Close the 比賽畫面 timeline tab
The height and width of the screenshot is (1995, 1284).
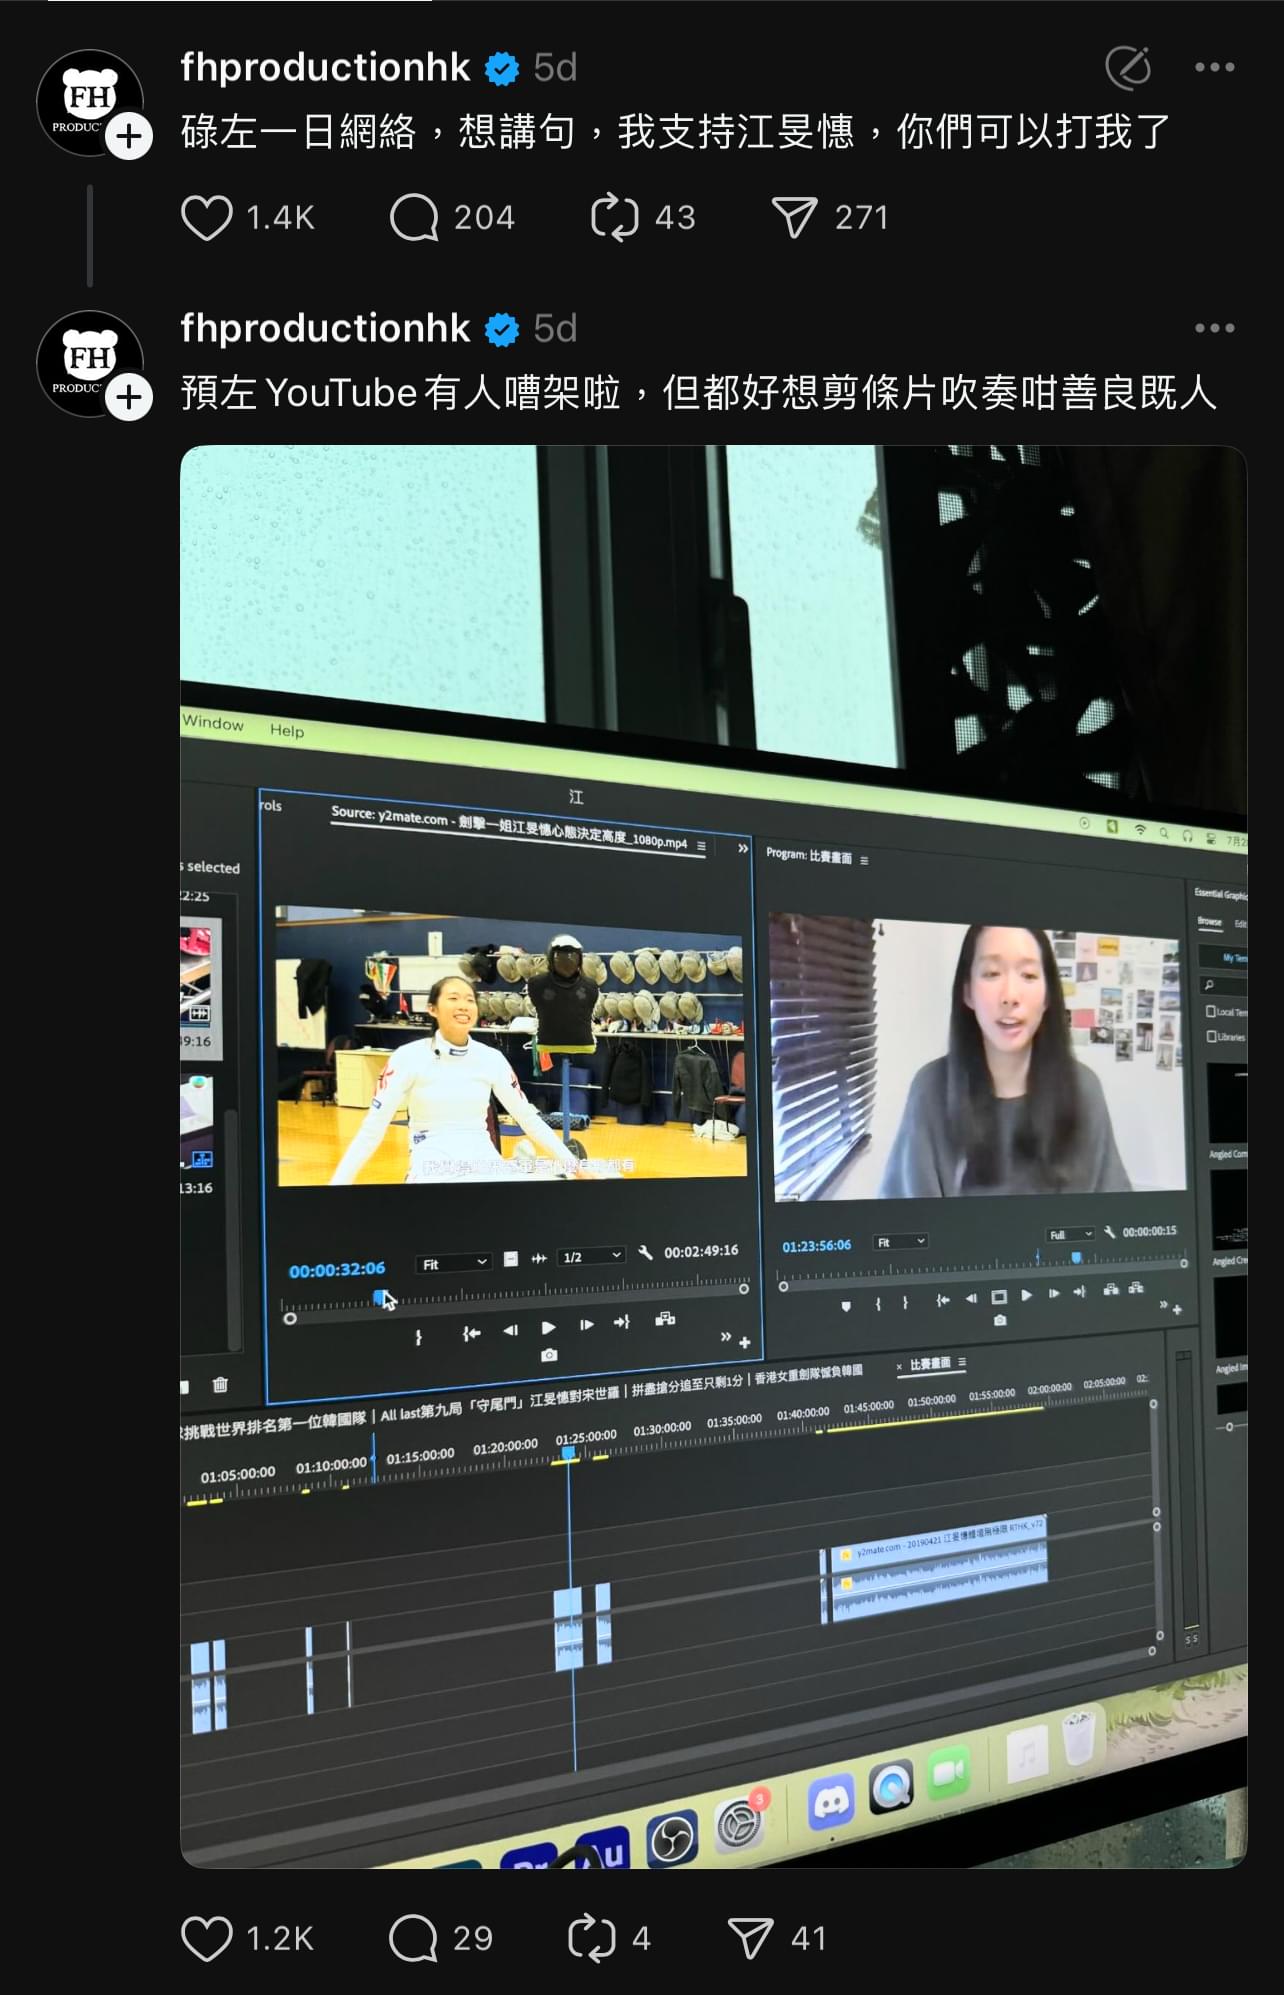[899, 1366]
